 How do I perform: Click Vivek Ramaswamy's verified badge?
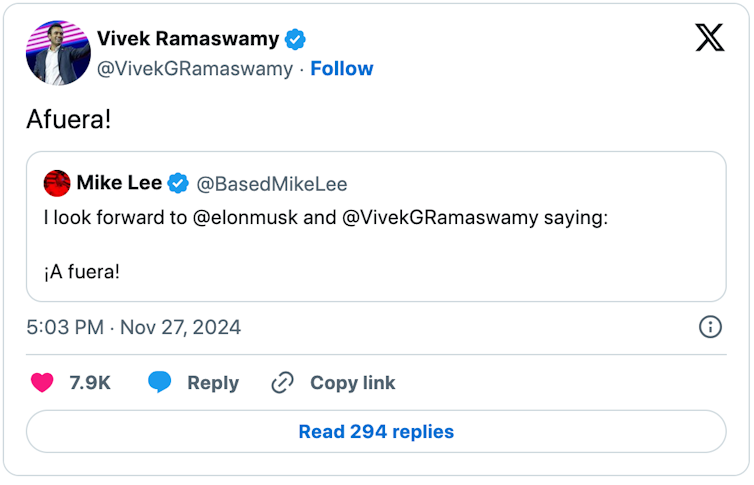(295, 39)
